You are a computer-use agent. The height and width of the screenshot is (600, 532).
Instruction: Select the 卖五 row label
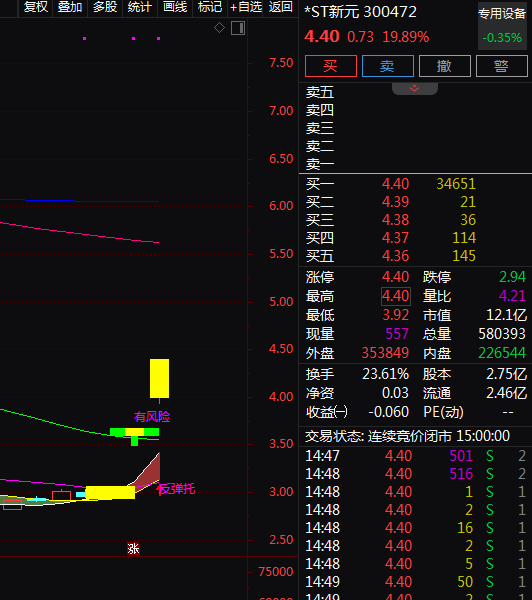pos(320,93)
